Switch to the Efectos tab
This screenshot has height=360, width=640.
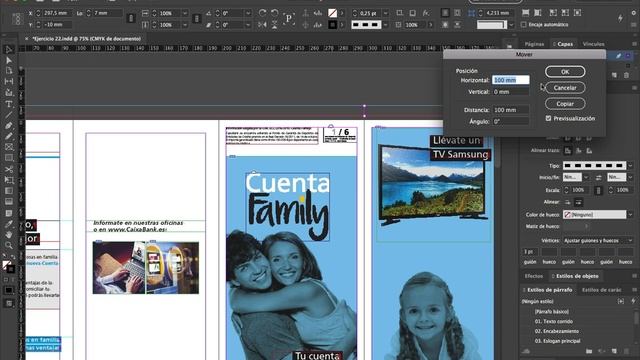tap(533, 276)
